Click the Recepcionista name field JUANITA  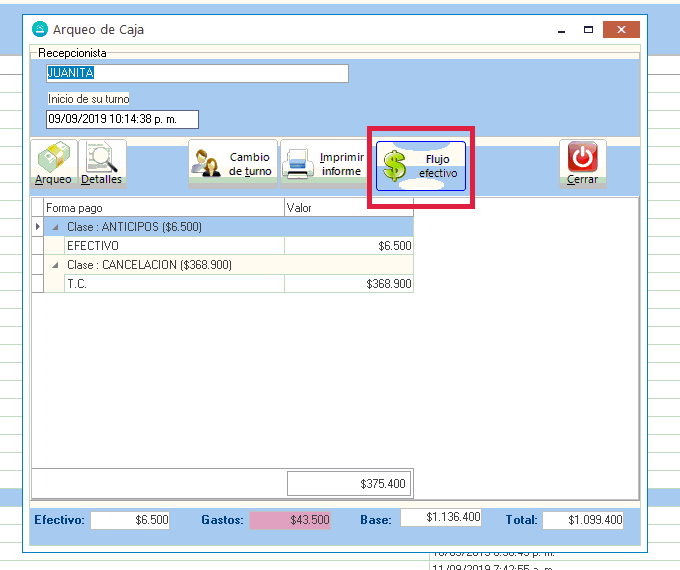197,73
